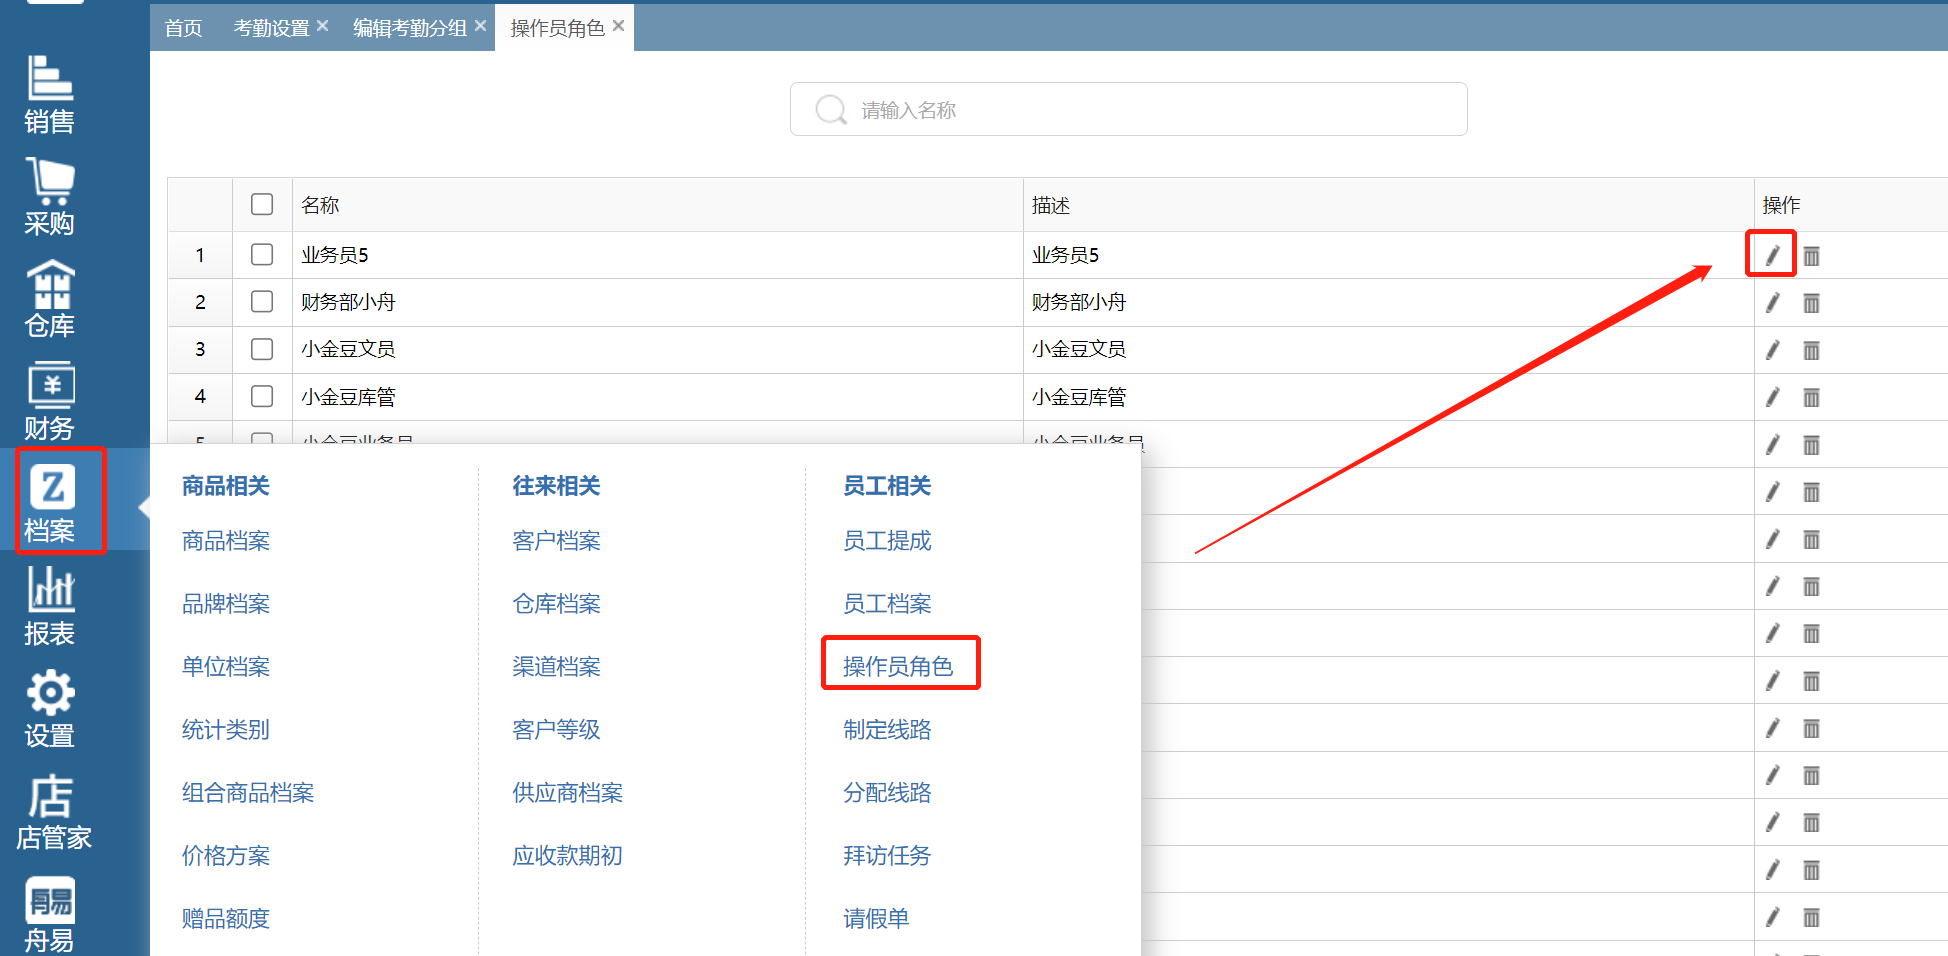Open the 设置 gear module
Image resolution: width=1948 pixels, height=956 pixels.
point(50,709)
